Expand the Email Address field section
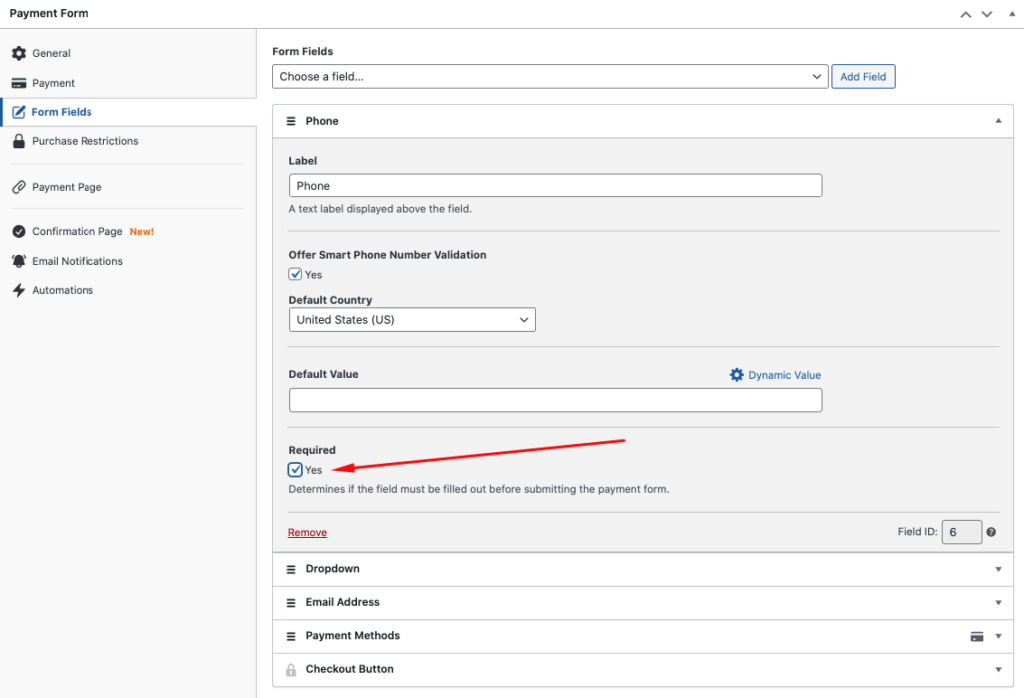This screenshot has height=698, width=1024. [997, 603]
